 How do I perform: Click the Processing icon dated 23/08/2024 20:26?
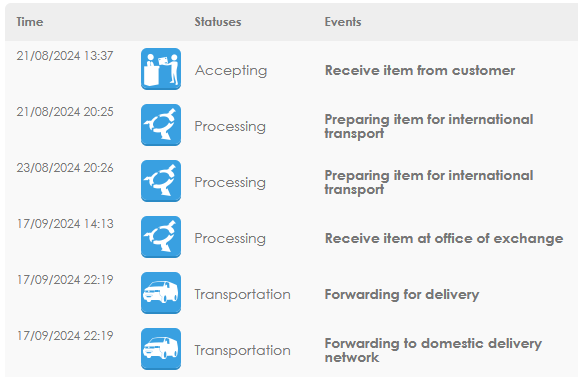[161, 181]
